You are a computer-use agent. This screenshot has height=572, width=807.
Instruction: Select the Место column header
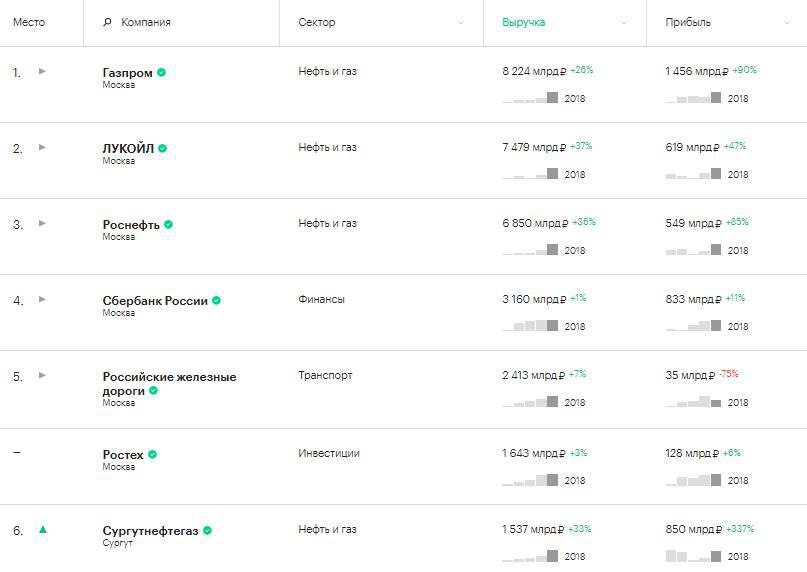29,22
